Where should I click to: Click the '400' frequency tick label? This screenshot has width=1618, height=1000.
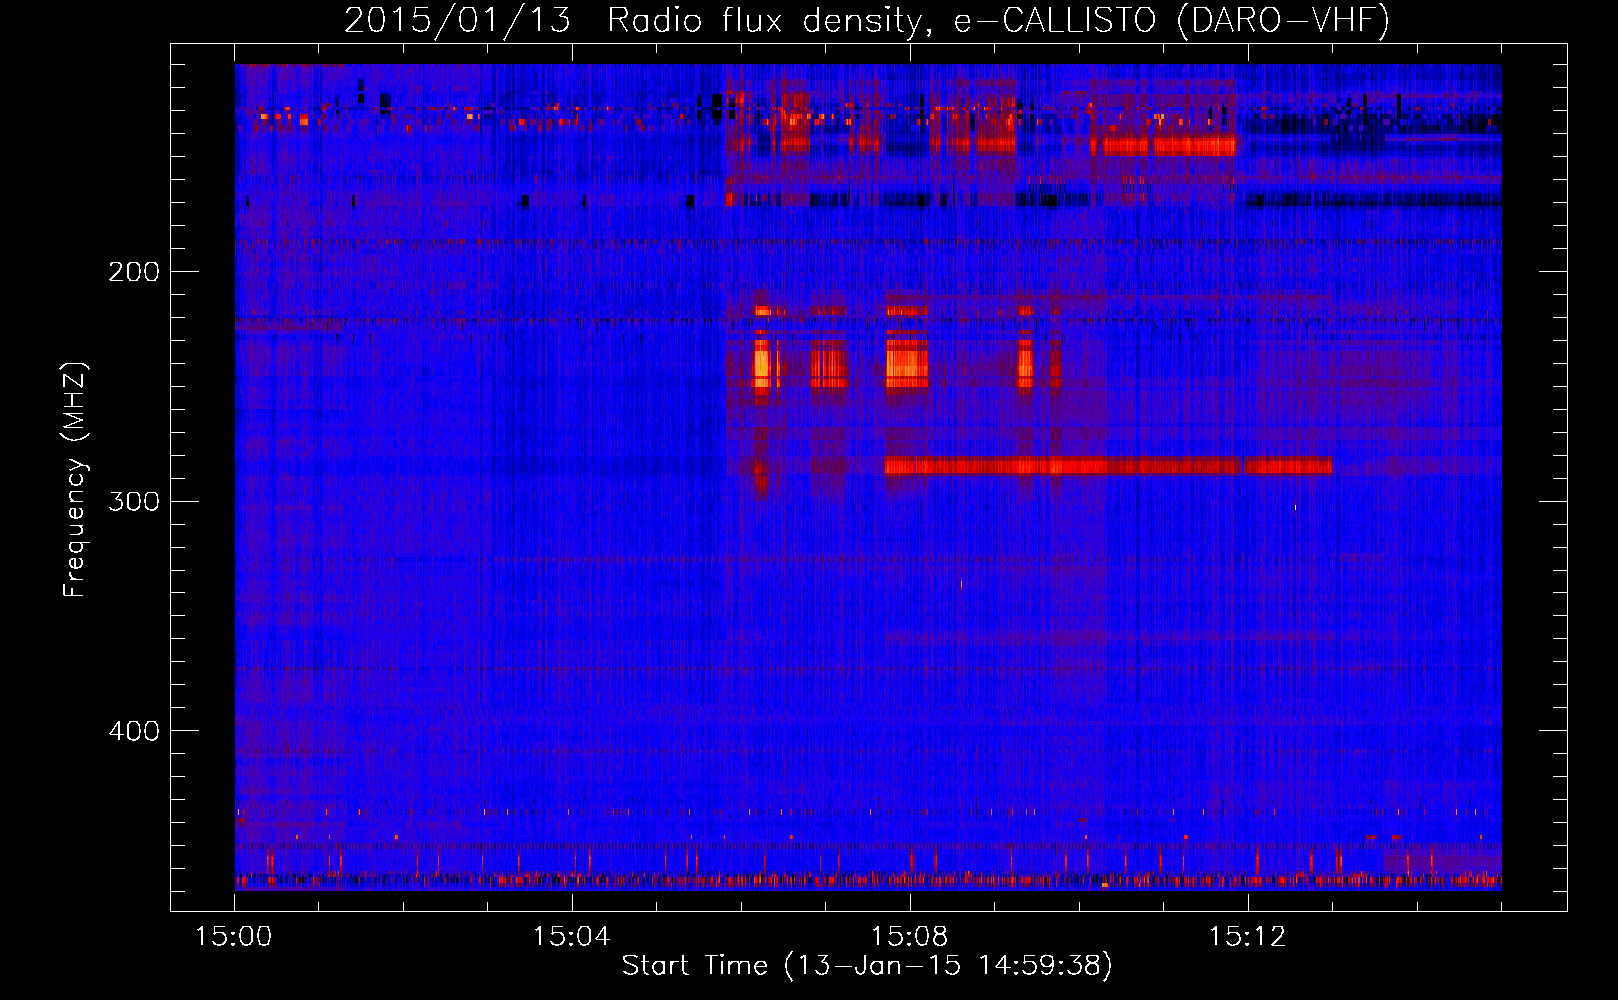pyautogui.click(x=134, y=731)
